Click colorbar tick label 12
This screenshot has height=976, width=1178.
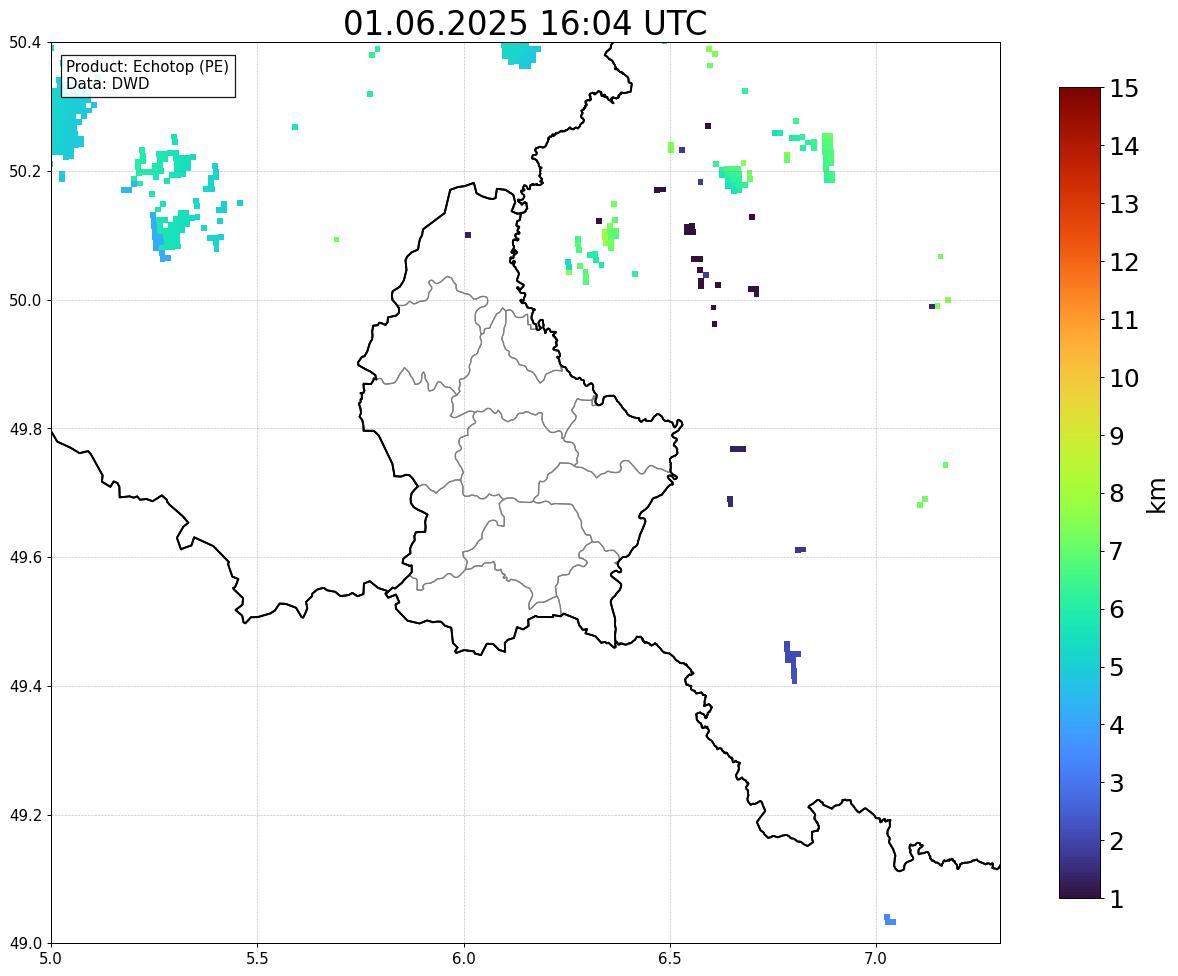click(x=1124, y=262)
